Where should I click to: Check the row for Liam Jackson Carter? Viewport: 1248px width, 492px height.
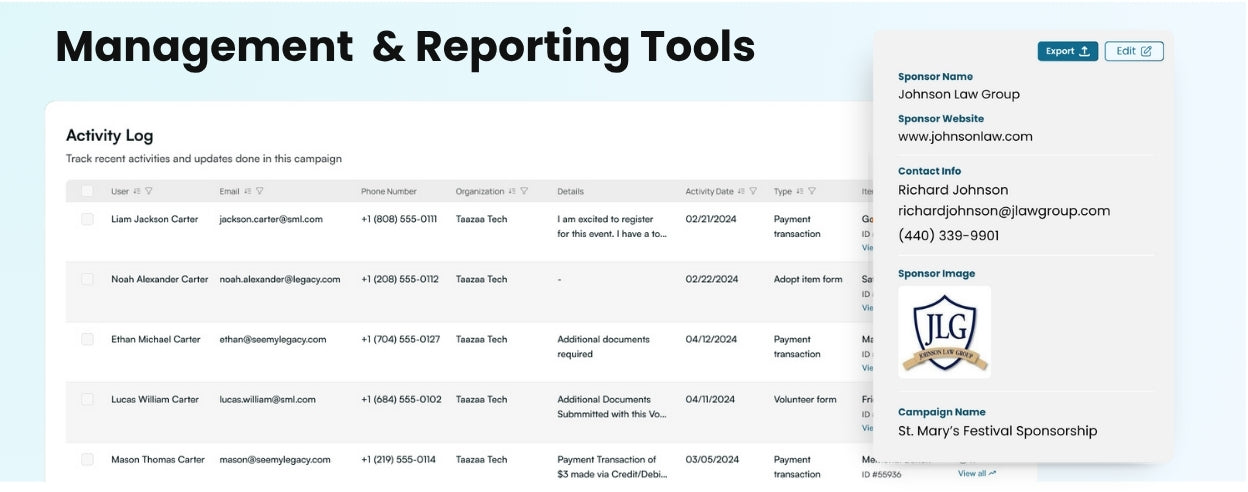[87, 219]
